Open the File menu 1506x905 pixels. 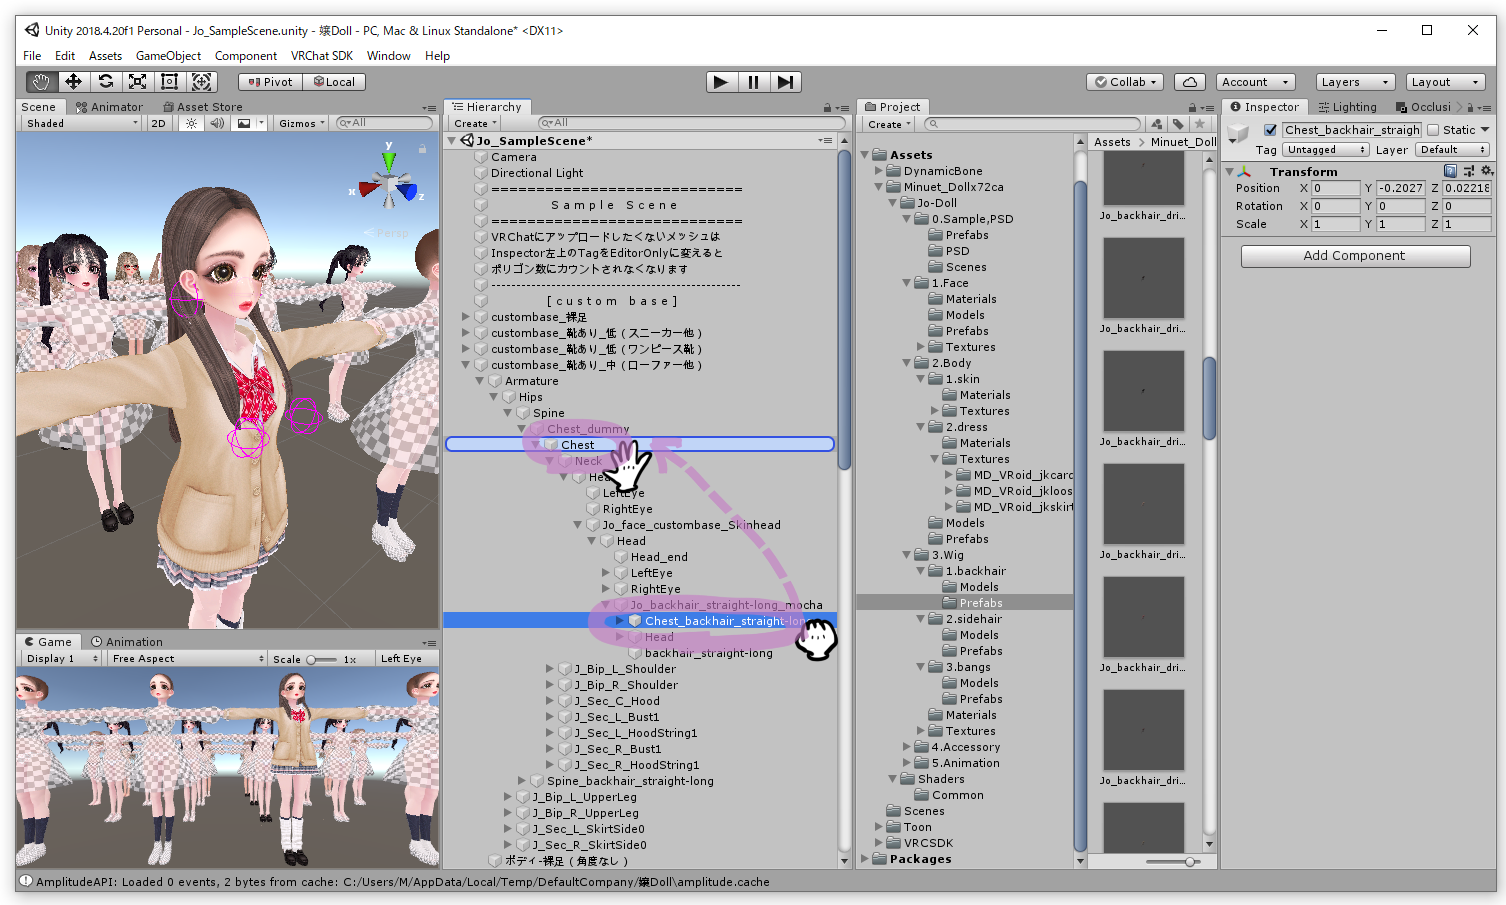pos(32,56)
